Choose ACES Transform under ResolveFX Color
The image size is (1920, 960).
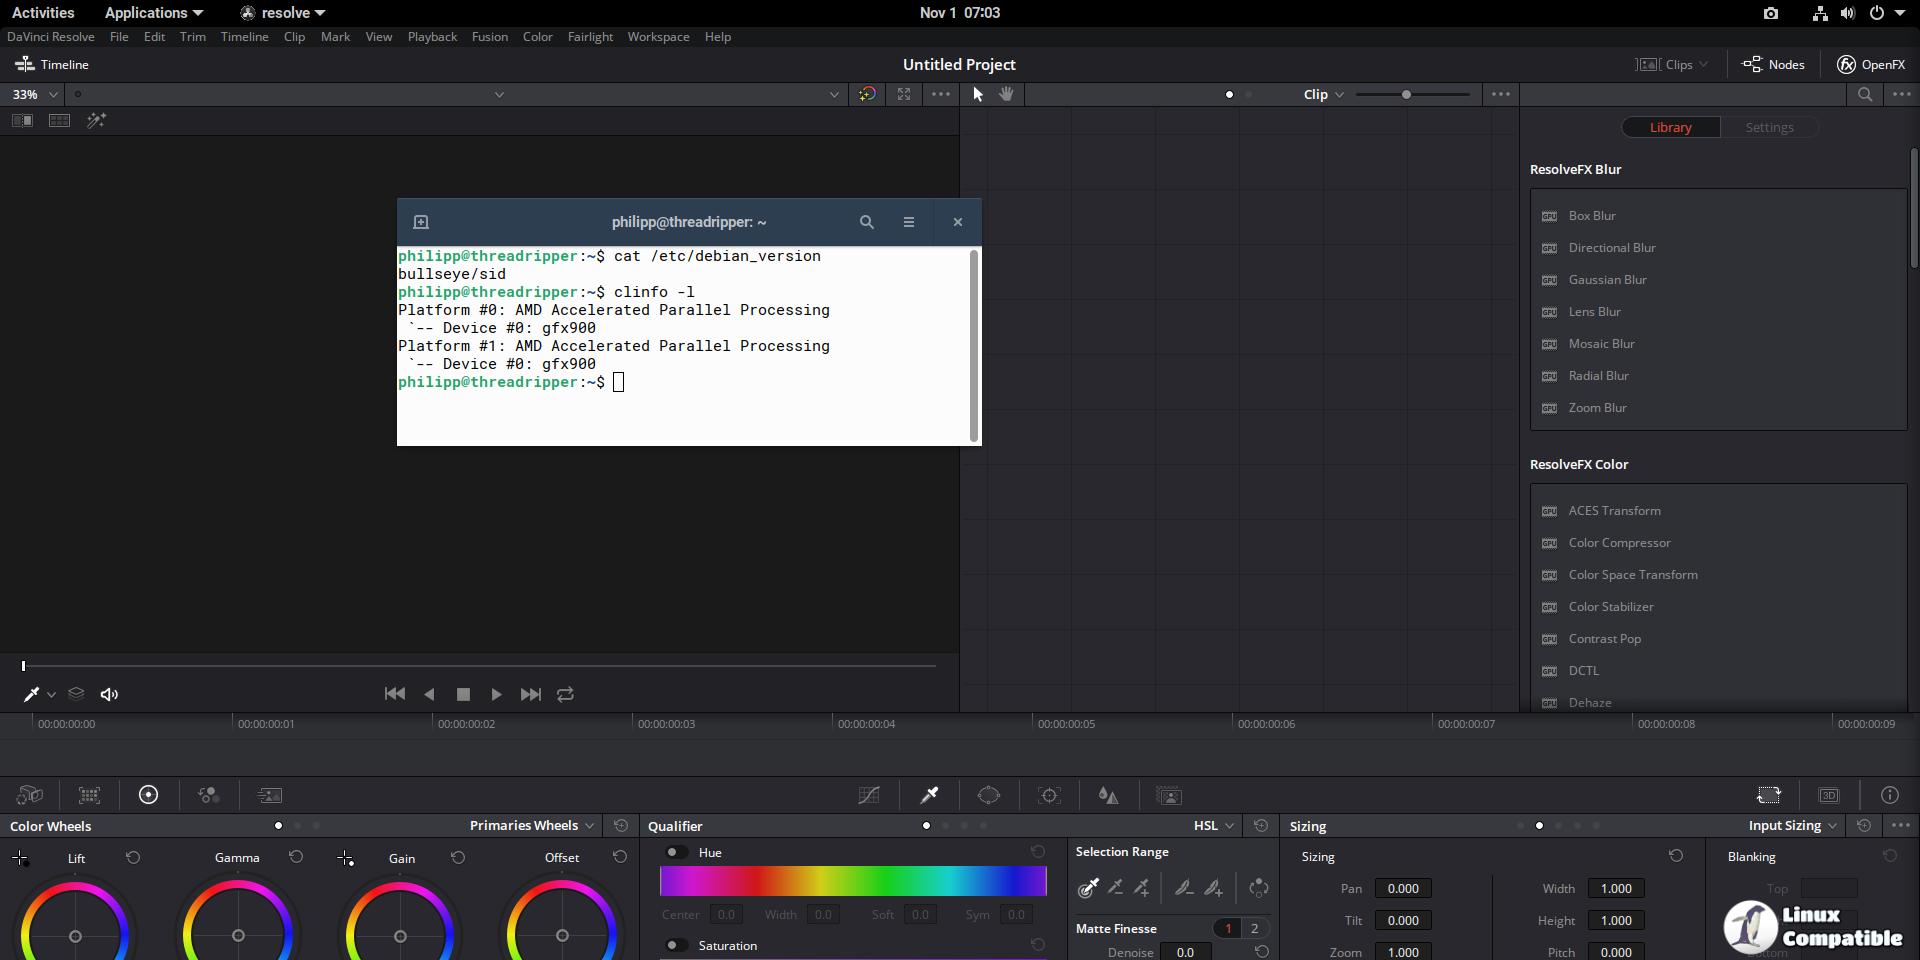1616,510
